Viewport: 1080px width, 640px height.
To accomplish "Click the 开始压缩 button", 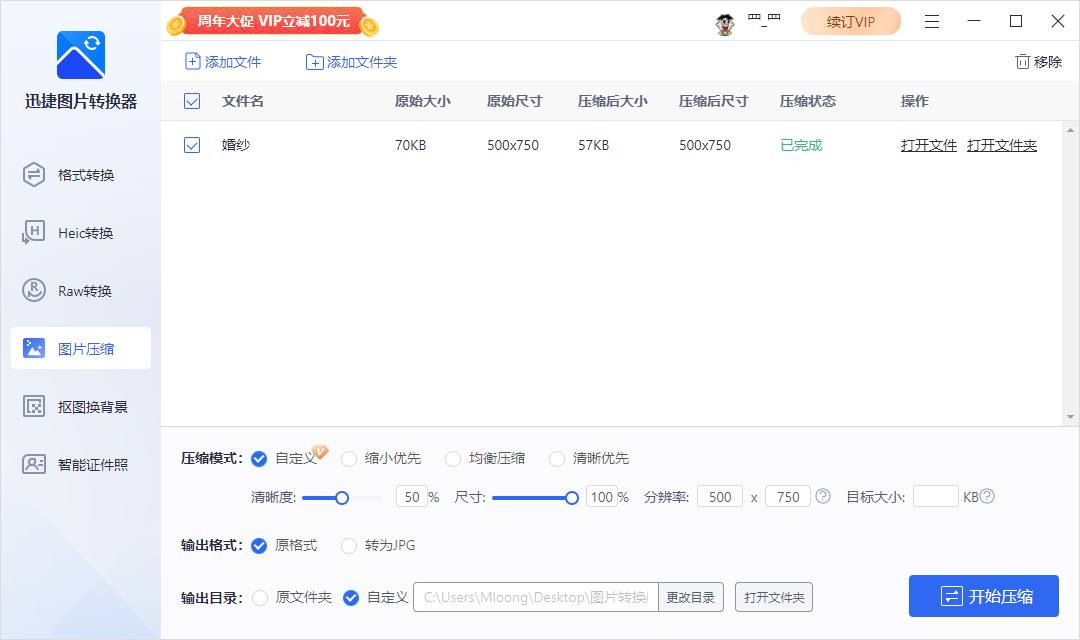I will pyautogui.click(x=984, y=596).
